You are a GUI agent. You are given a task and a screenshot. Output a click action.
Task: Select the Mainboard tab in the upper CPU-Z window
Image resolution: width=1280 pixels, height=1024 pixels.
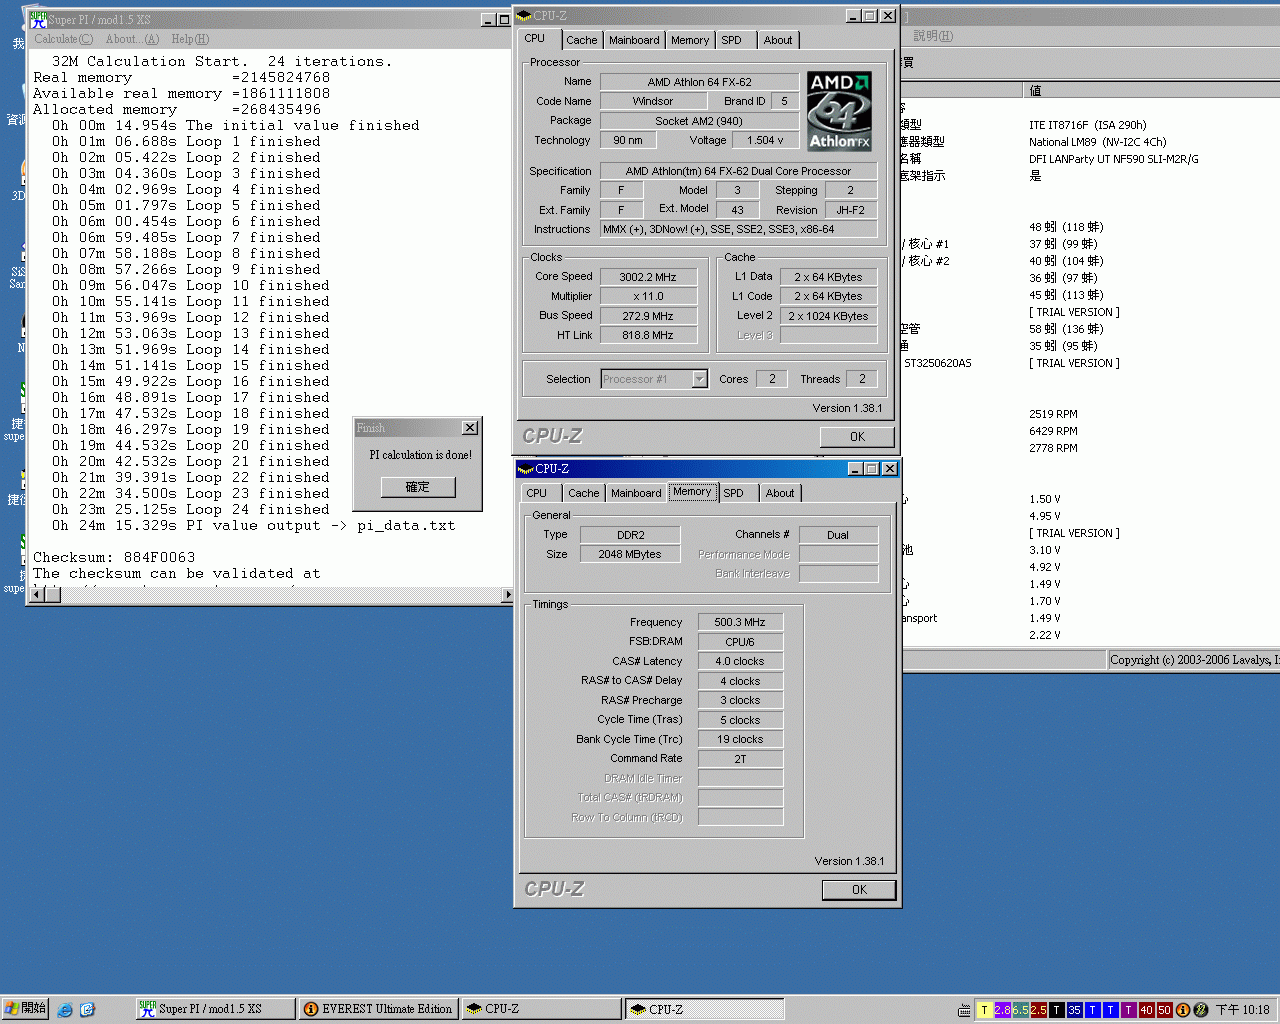click(634, 40)
